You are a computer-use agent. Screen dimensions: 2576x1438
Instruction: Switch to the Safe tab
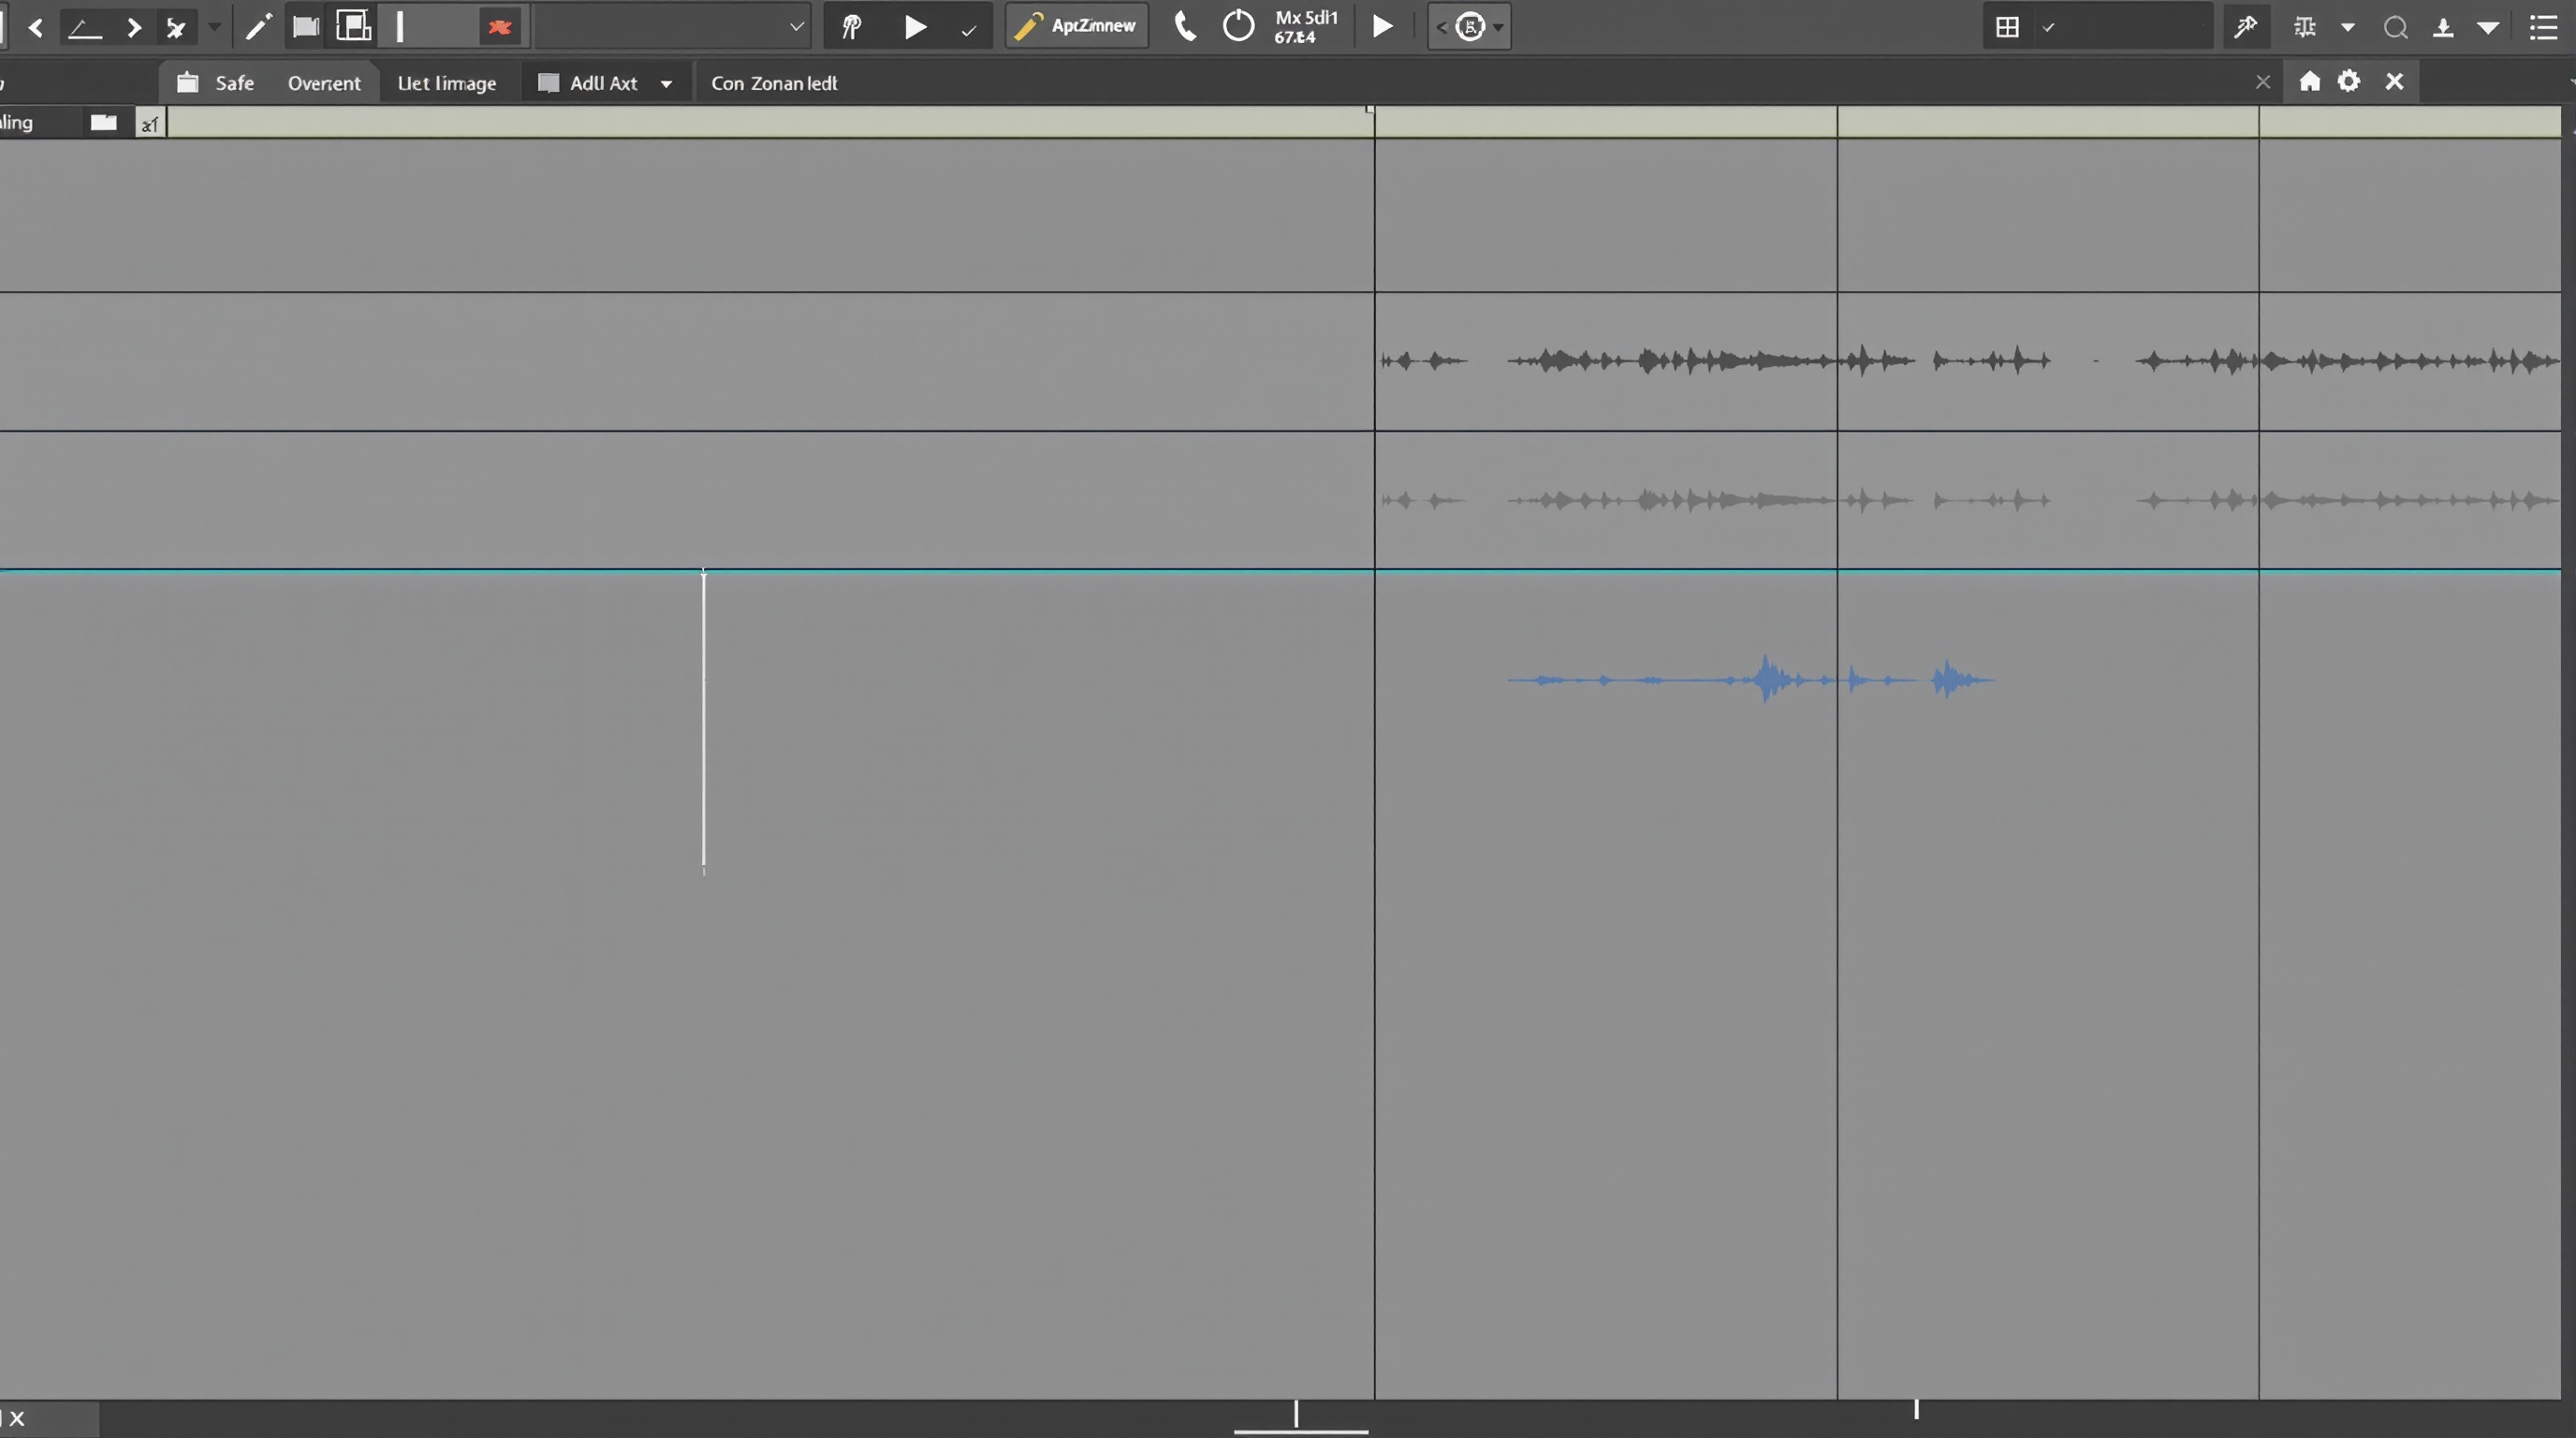tap(234, 82)
